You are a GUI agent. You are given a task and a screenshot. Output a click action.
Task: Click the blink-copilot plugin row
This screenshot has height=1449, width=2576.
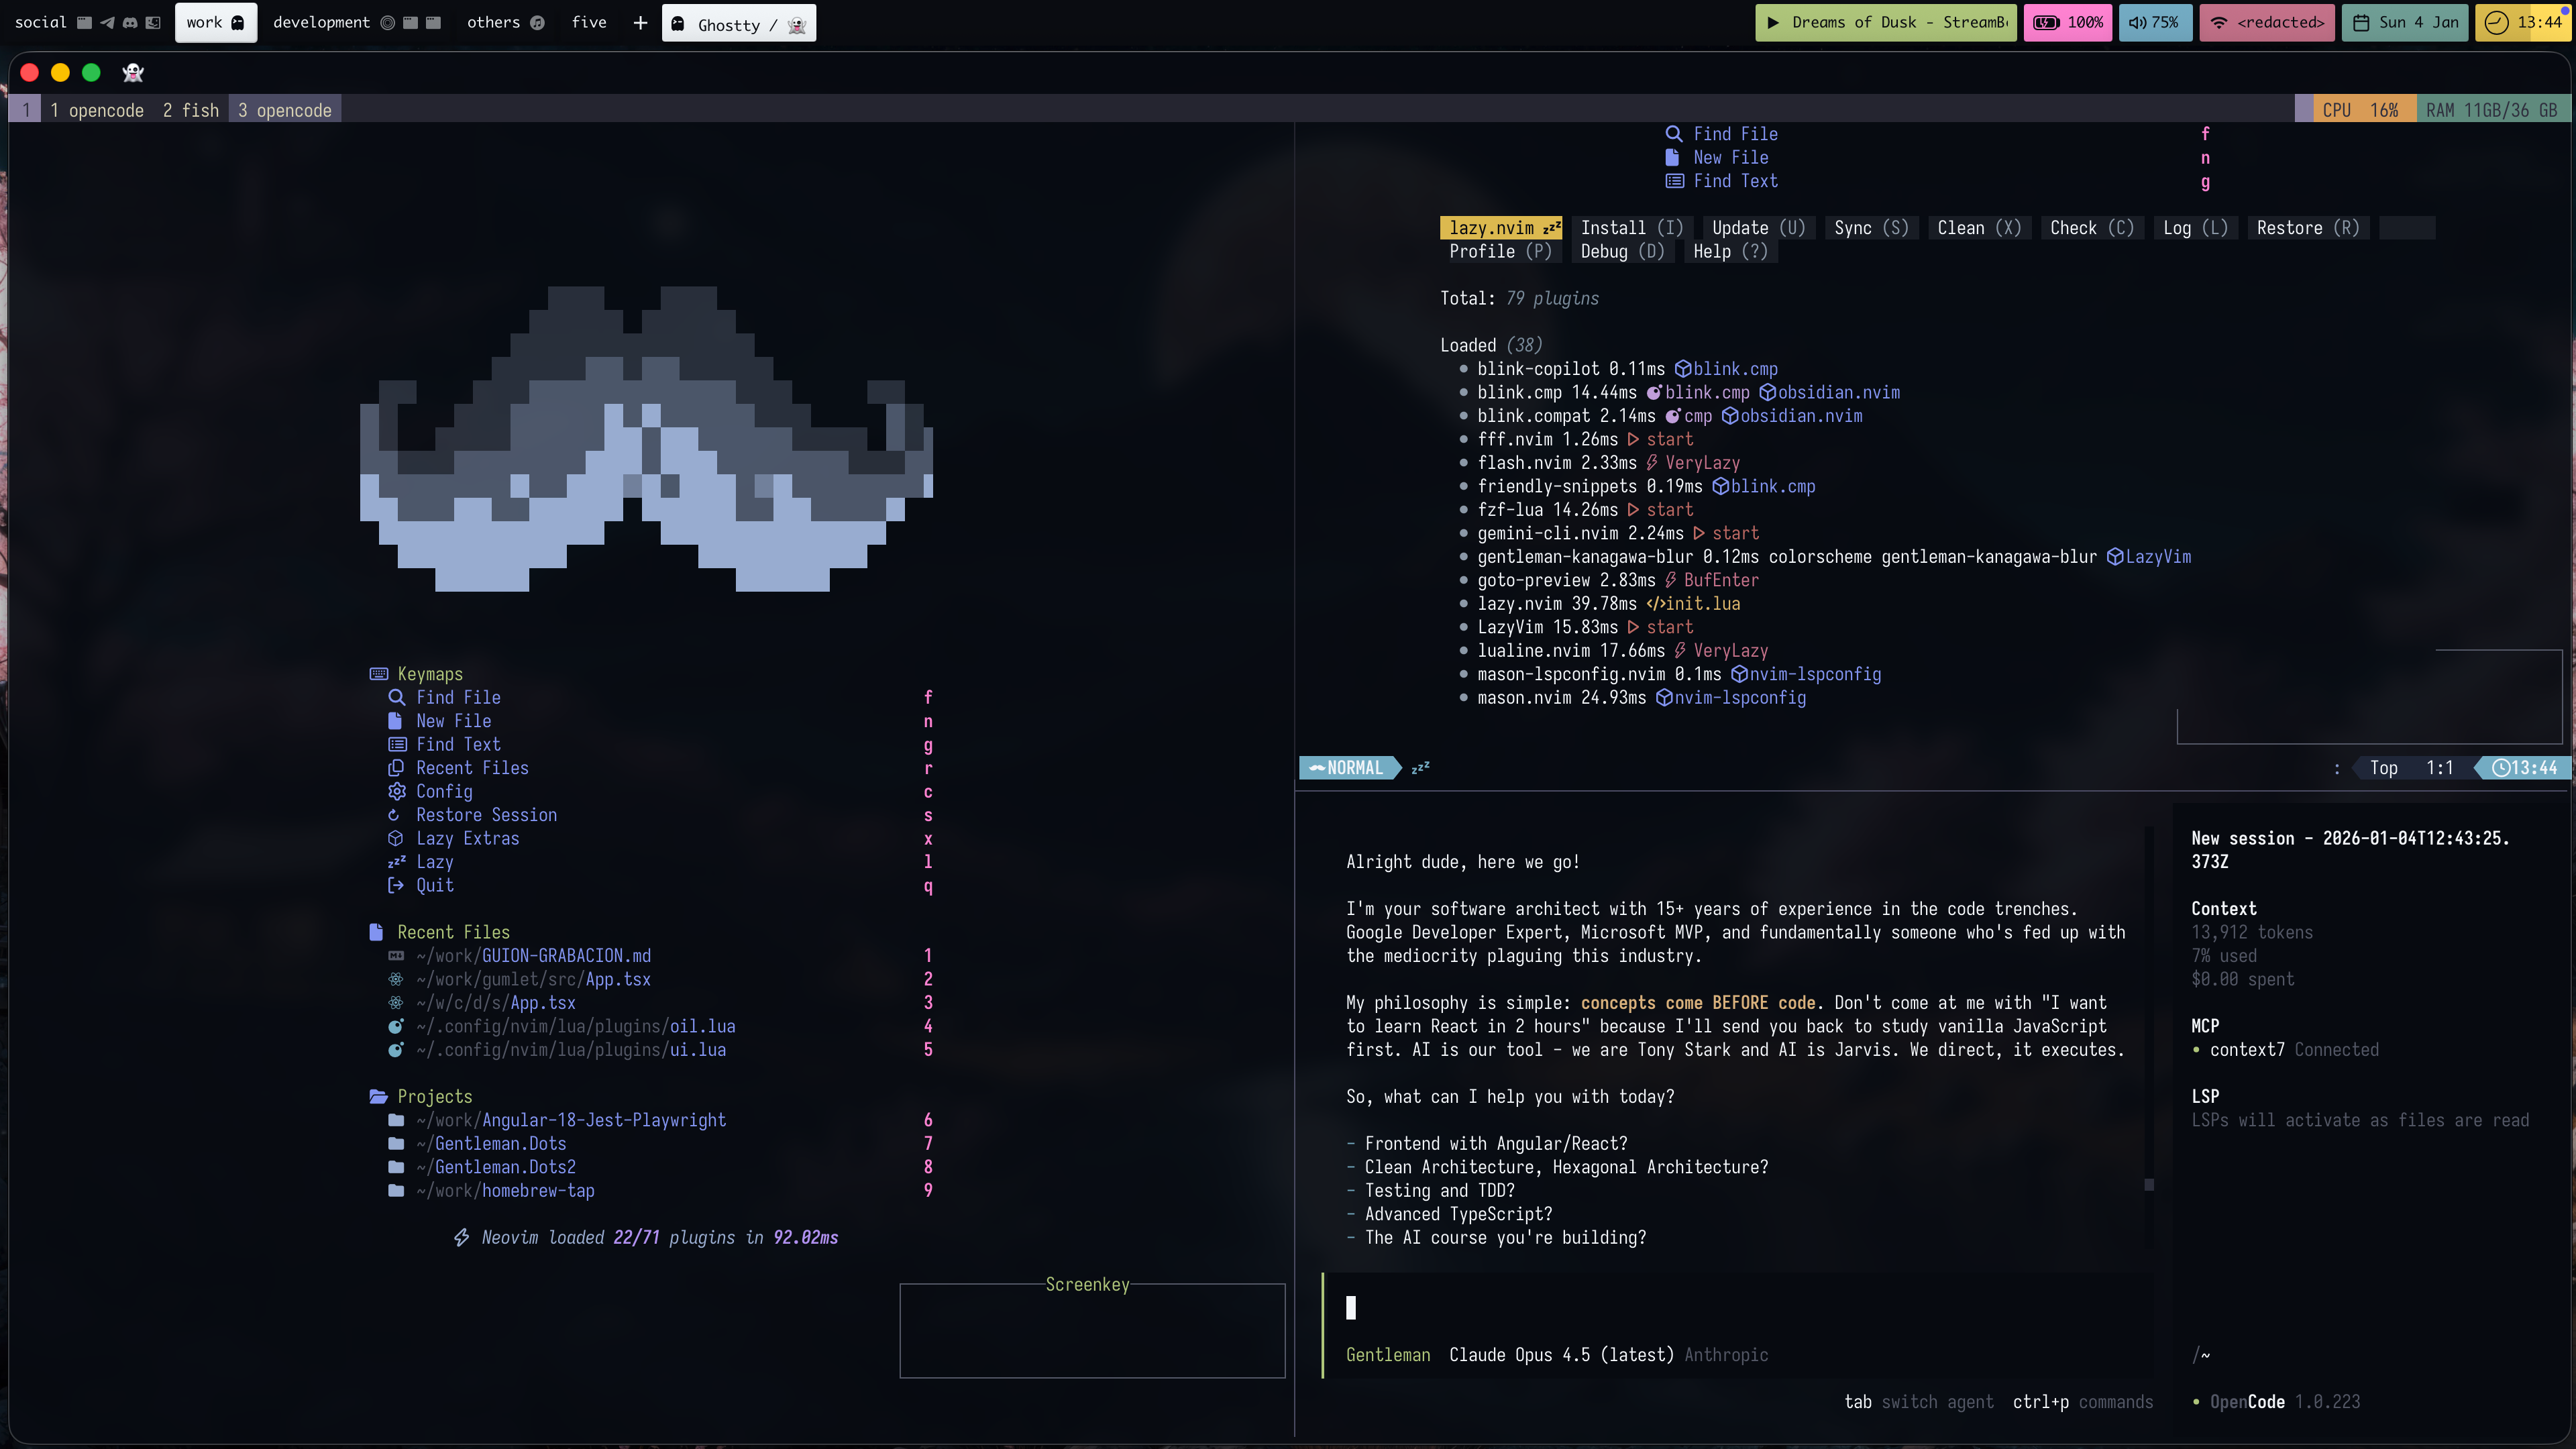click(1618, 369)
